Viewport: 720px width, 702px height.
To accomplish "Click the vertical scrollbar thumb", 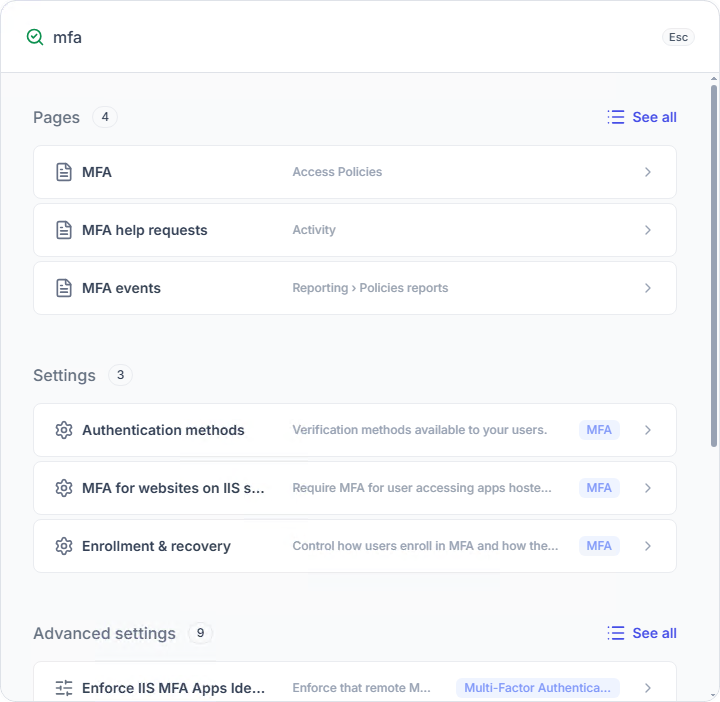I will point(714,265).
